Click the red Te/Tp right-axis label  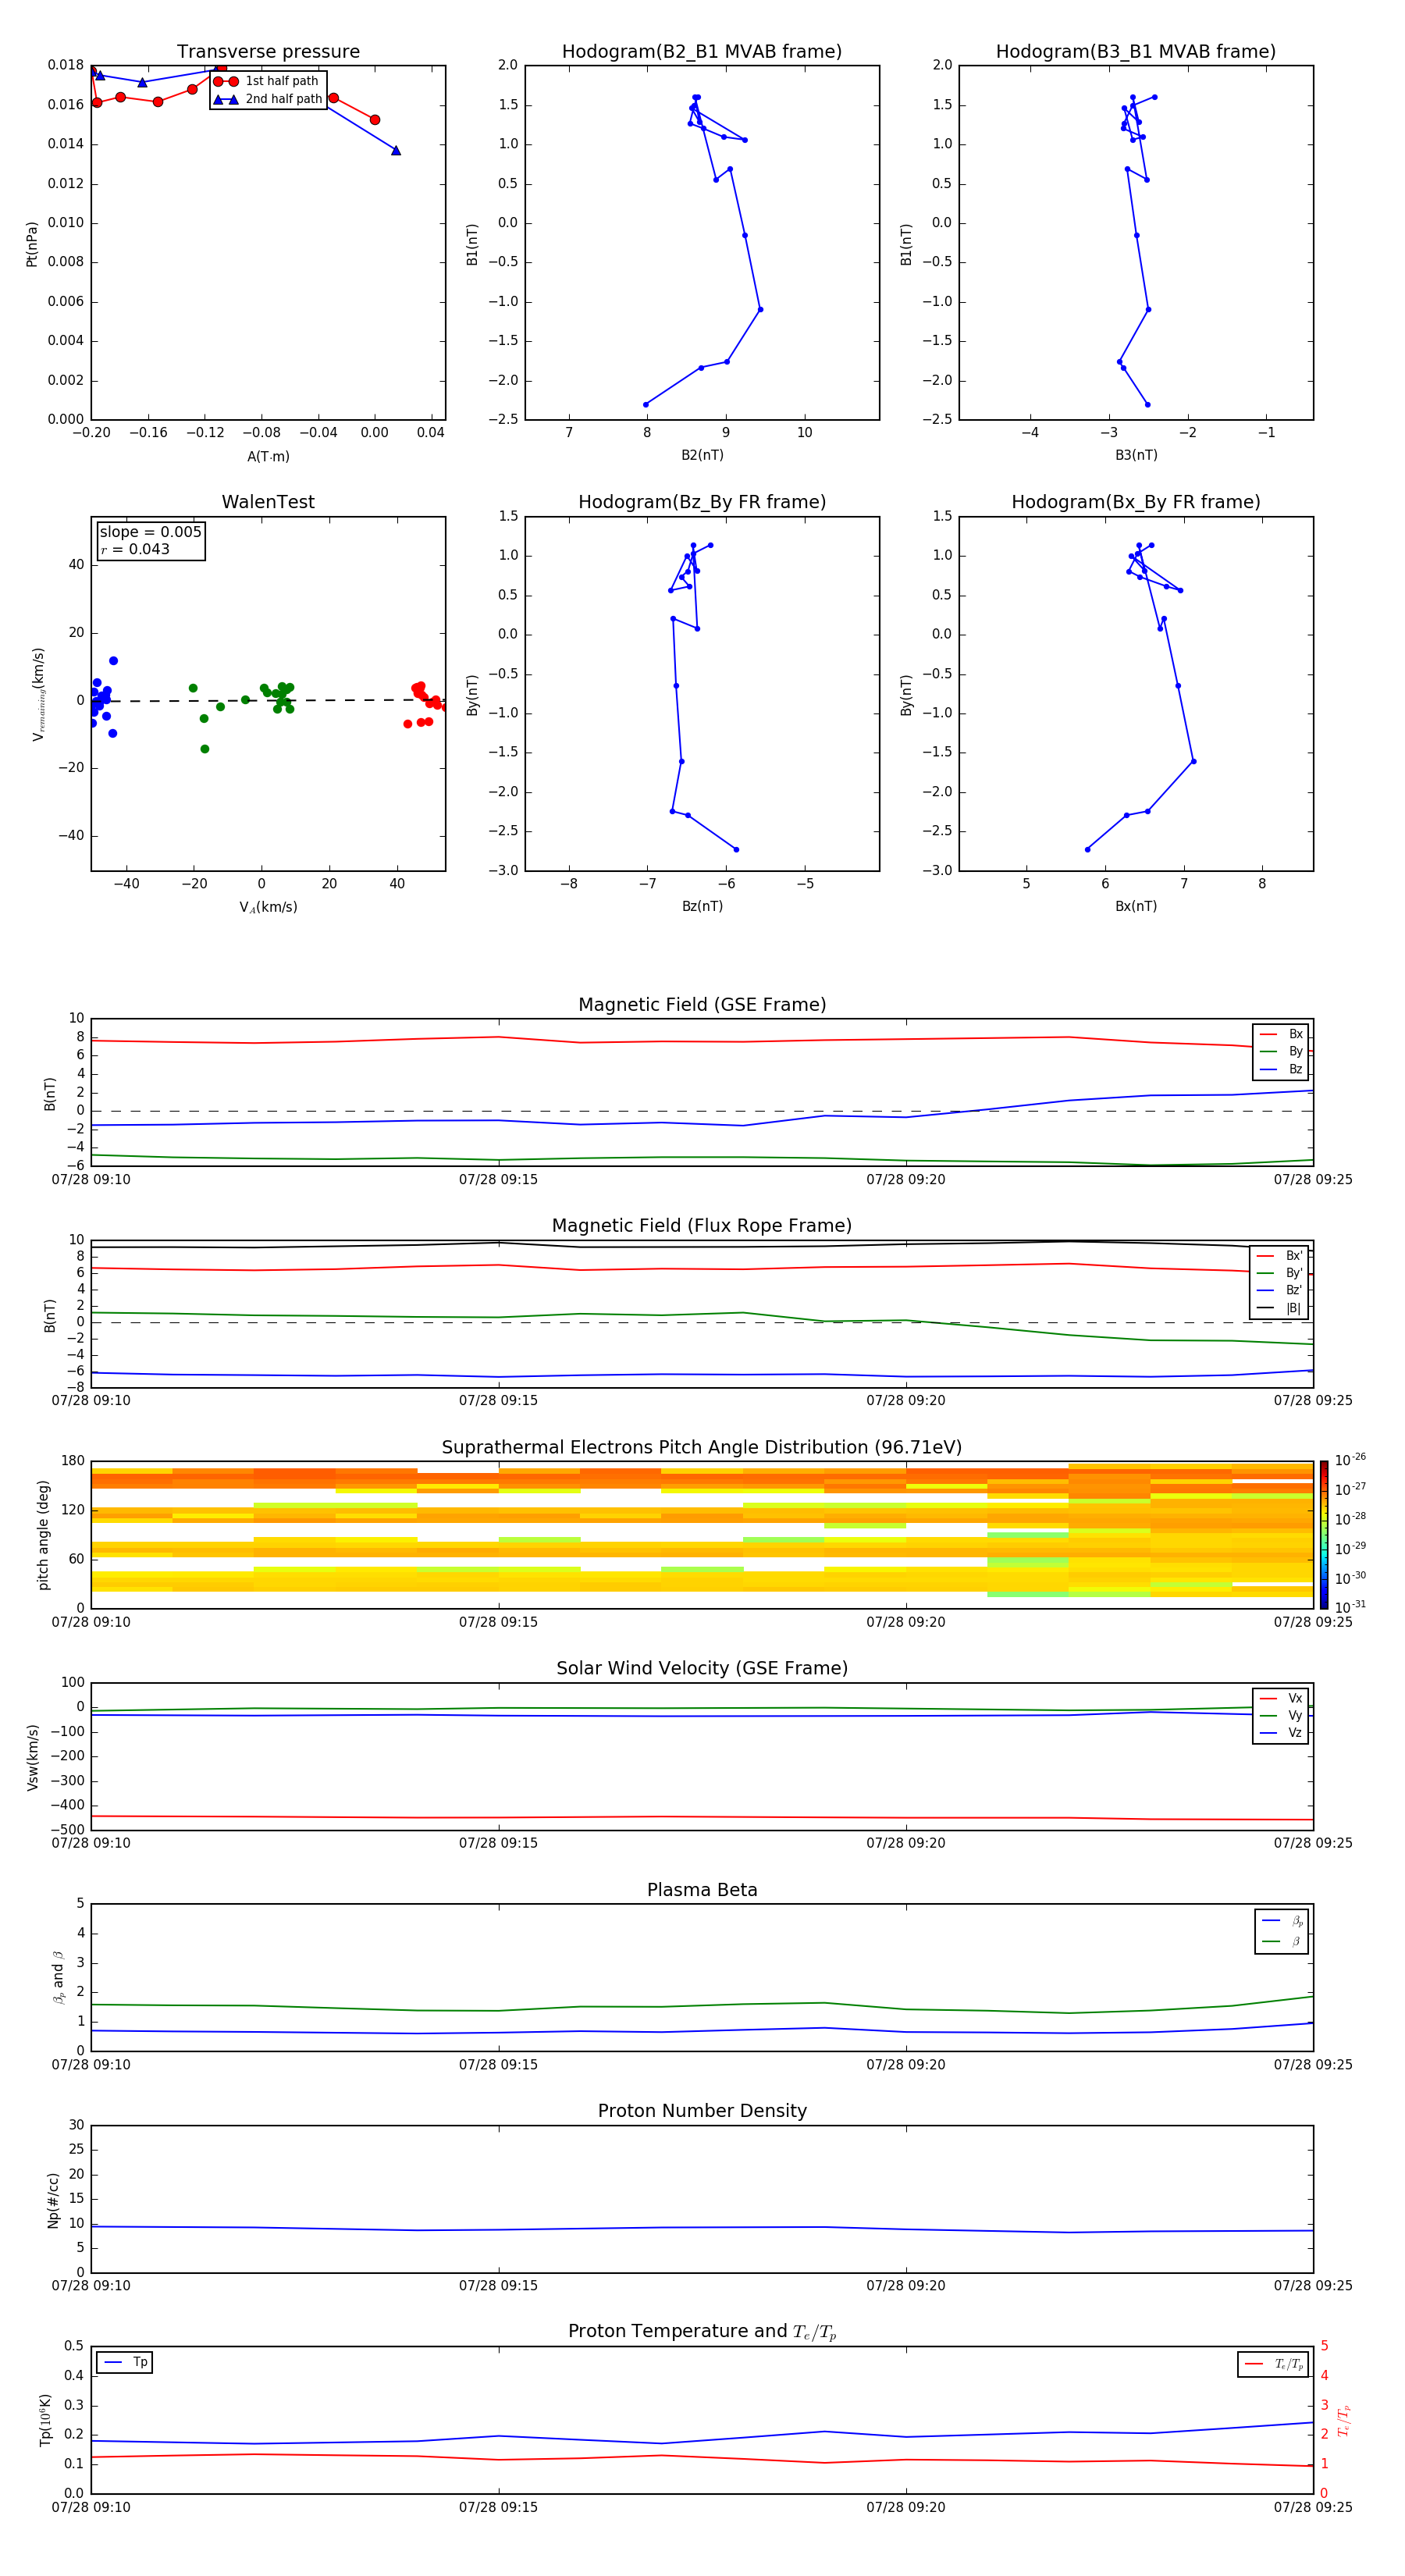point(1344,2421)
